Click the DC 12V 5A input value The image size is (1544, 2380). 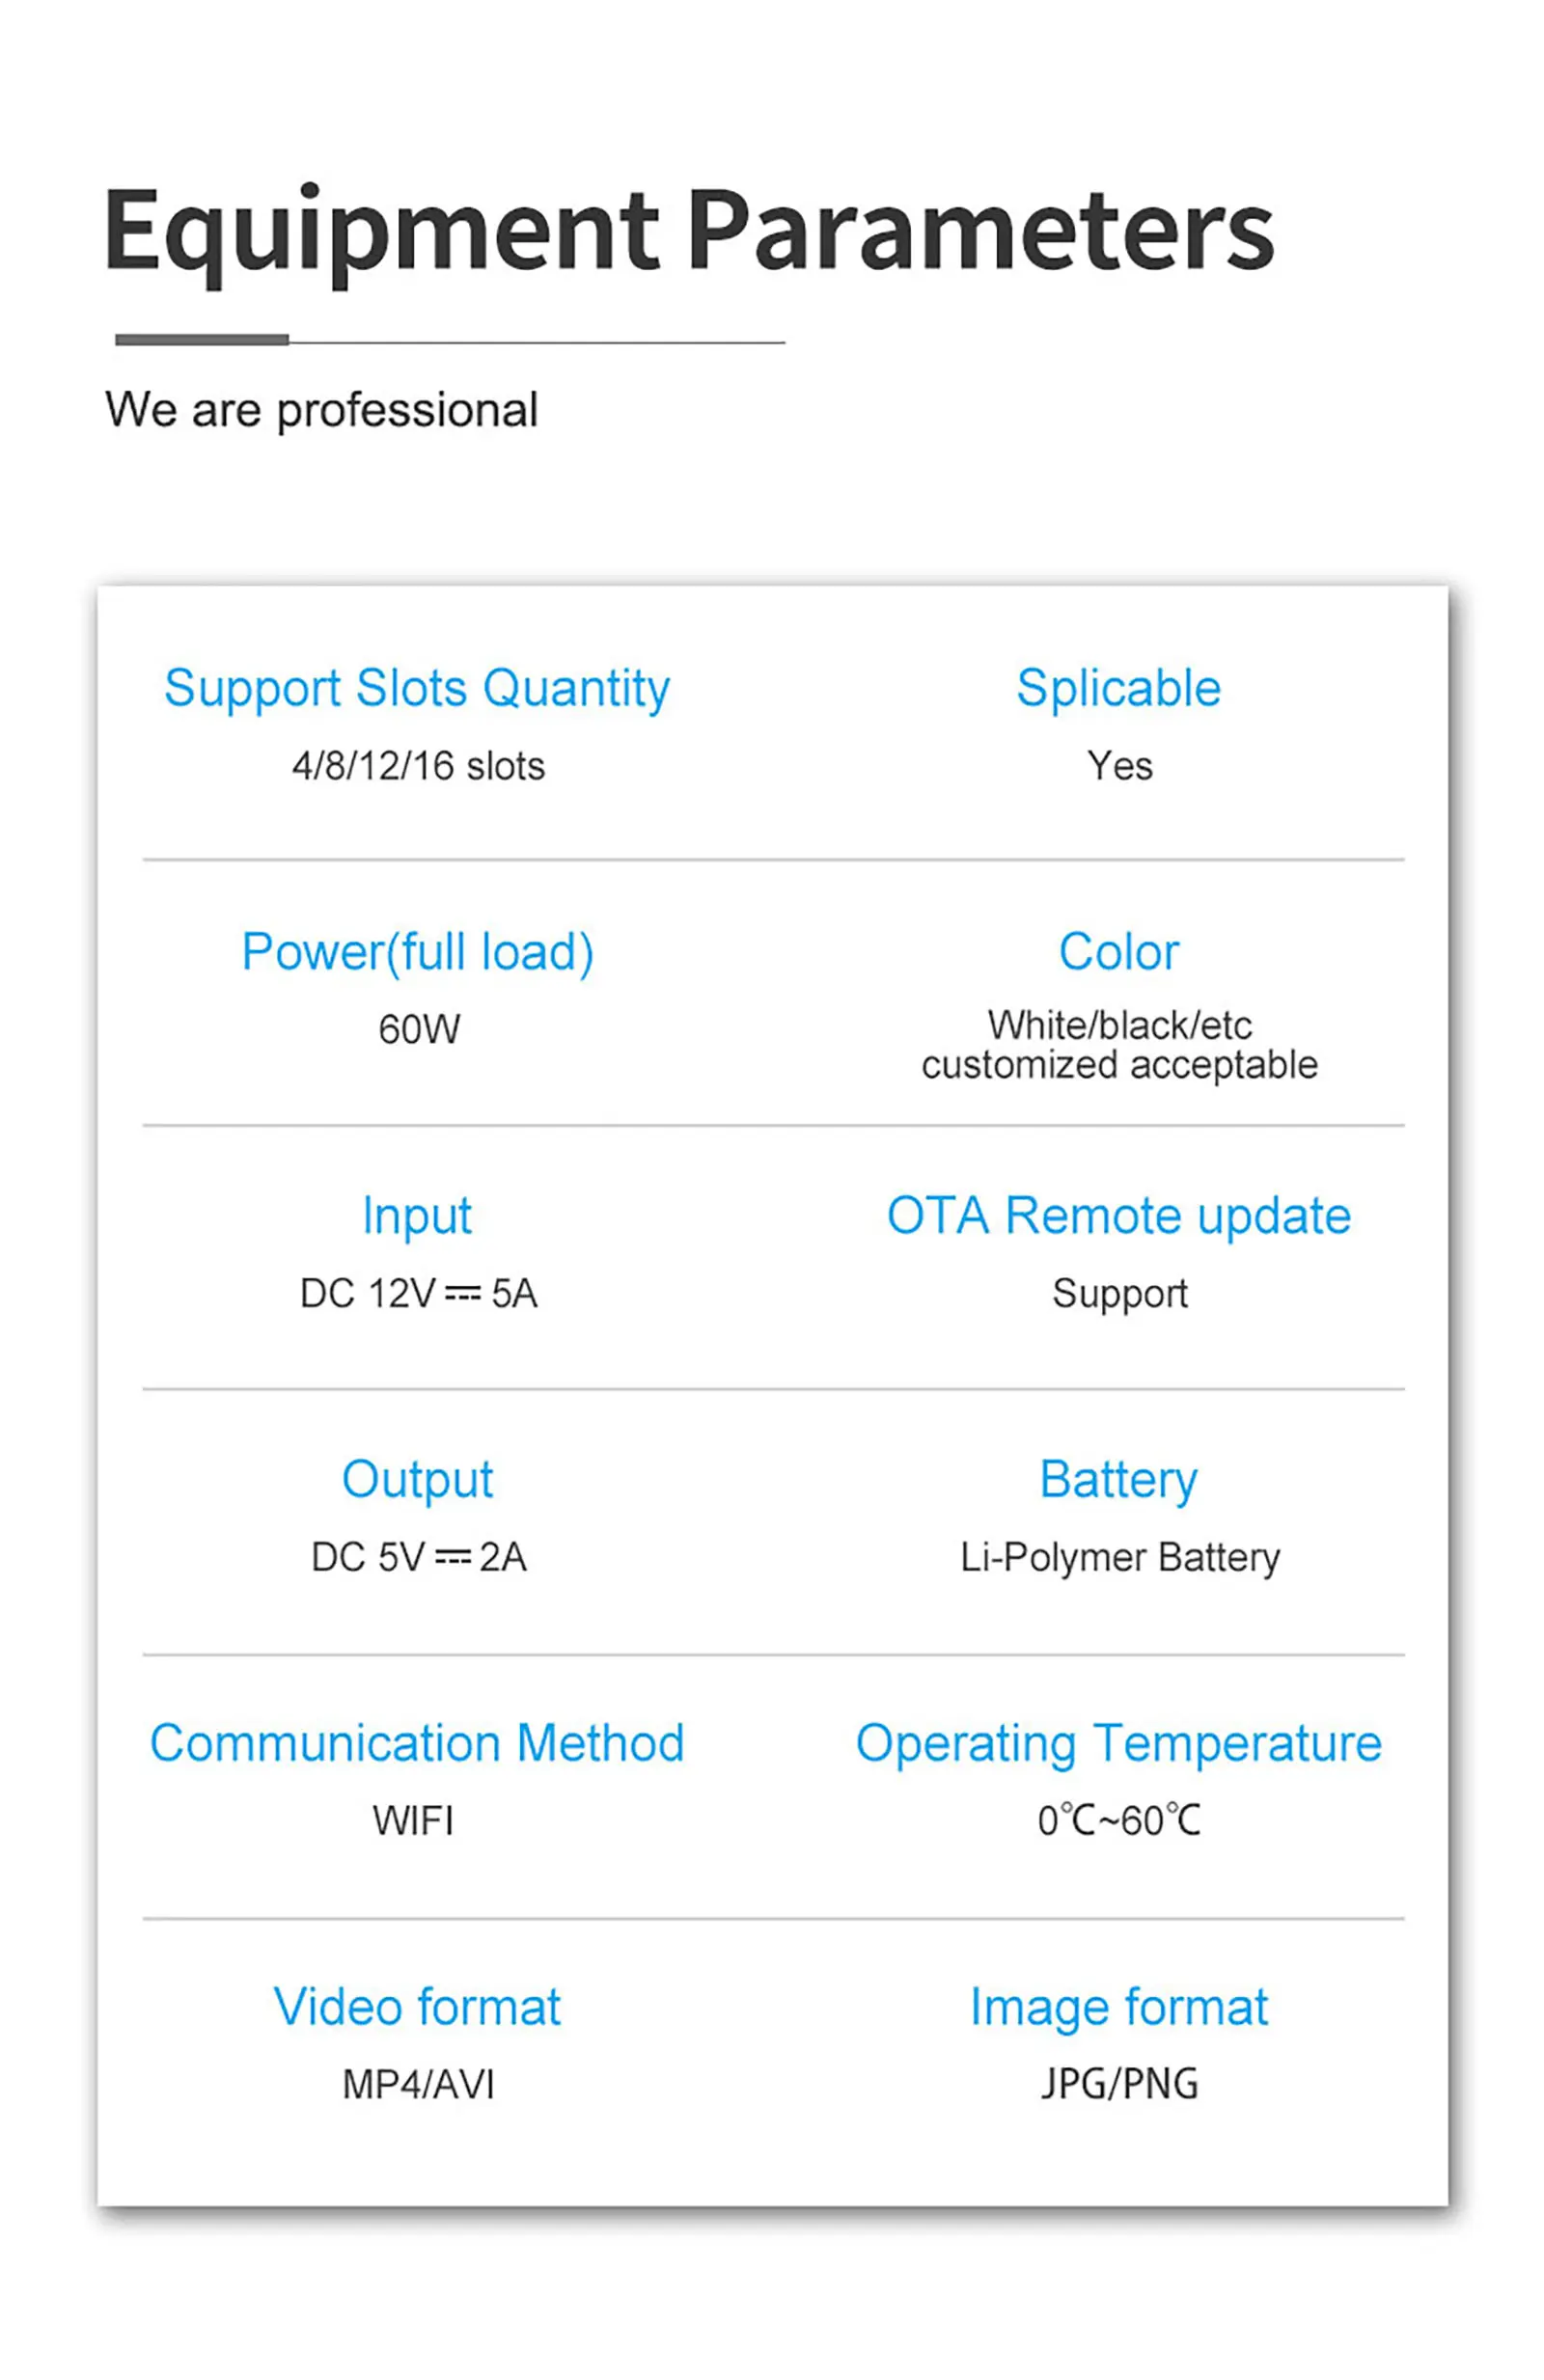pos(418,1294)
